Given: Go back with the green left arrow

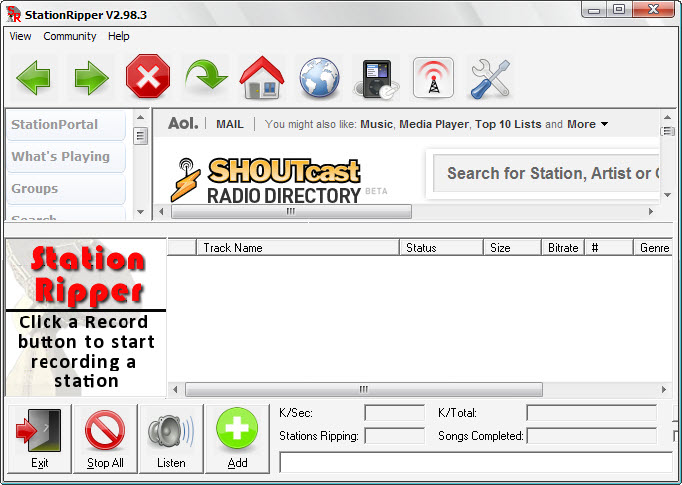Looking at the screenshot, I should point(33,78).
